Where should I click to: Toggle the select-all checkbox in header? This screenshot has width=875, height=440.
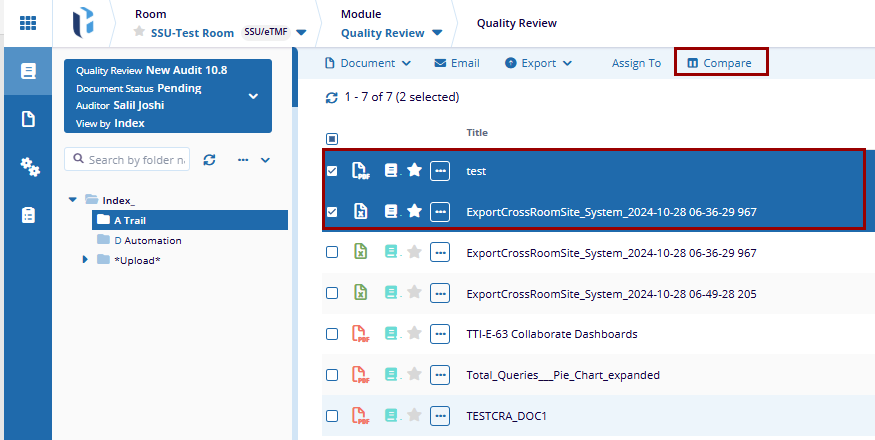(332, 139)
